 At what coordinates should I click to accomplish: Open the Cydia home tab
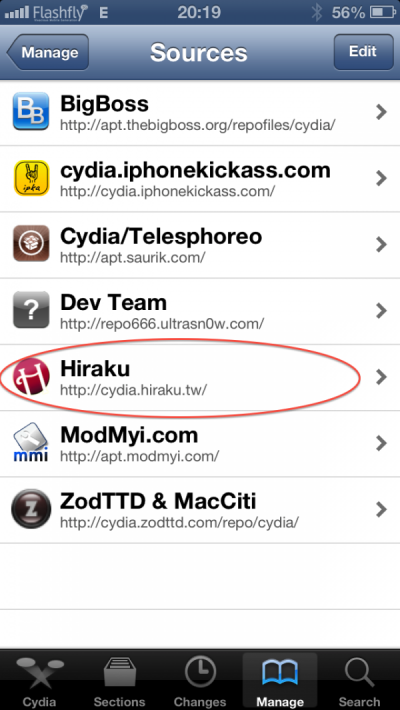coord(40,681)
